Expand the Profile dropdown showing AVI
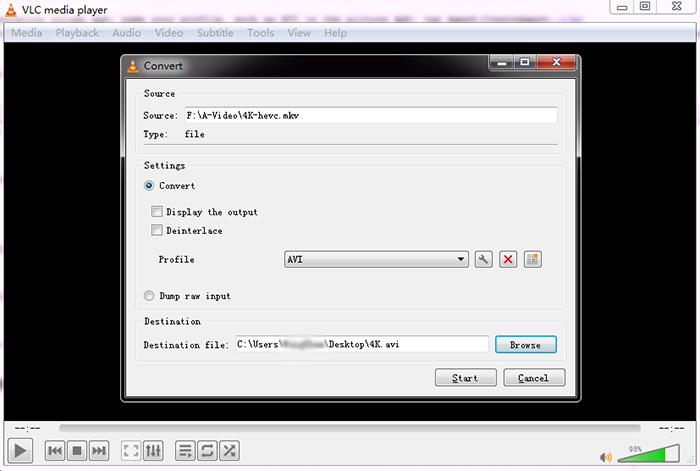The image size is (700, 471). 376,260
